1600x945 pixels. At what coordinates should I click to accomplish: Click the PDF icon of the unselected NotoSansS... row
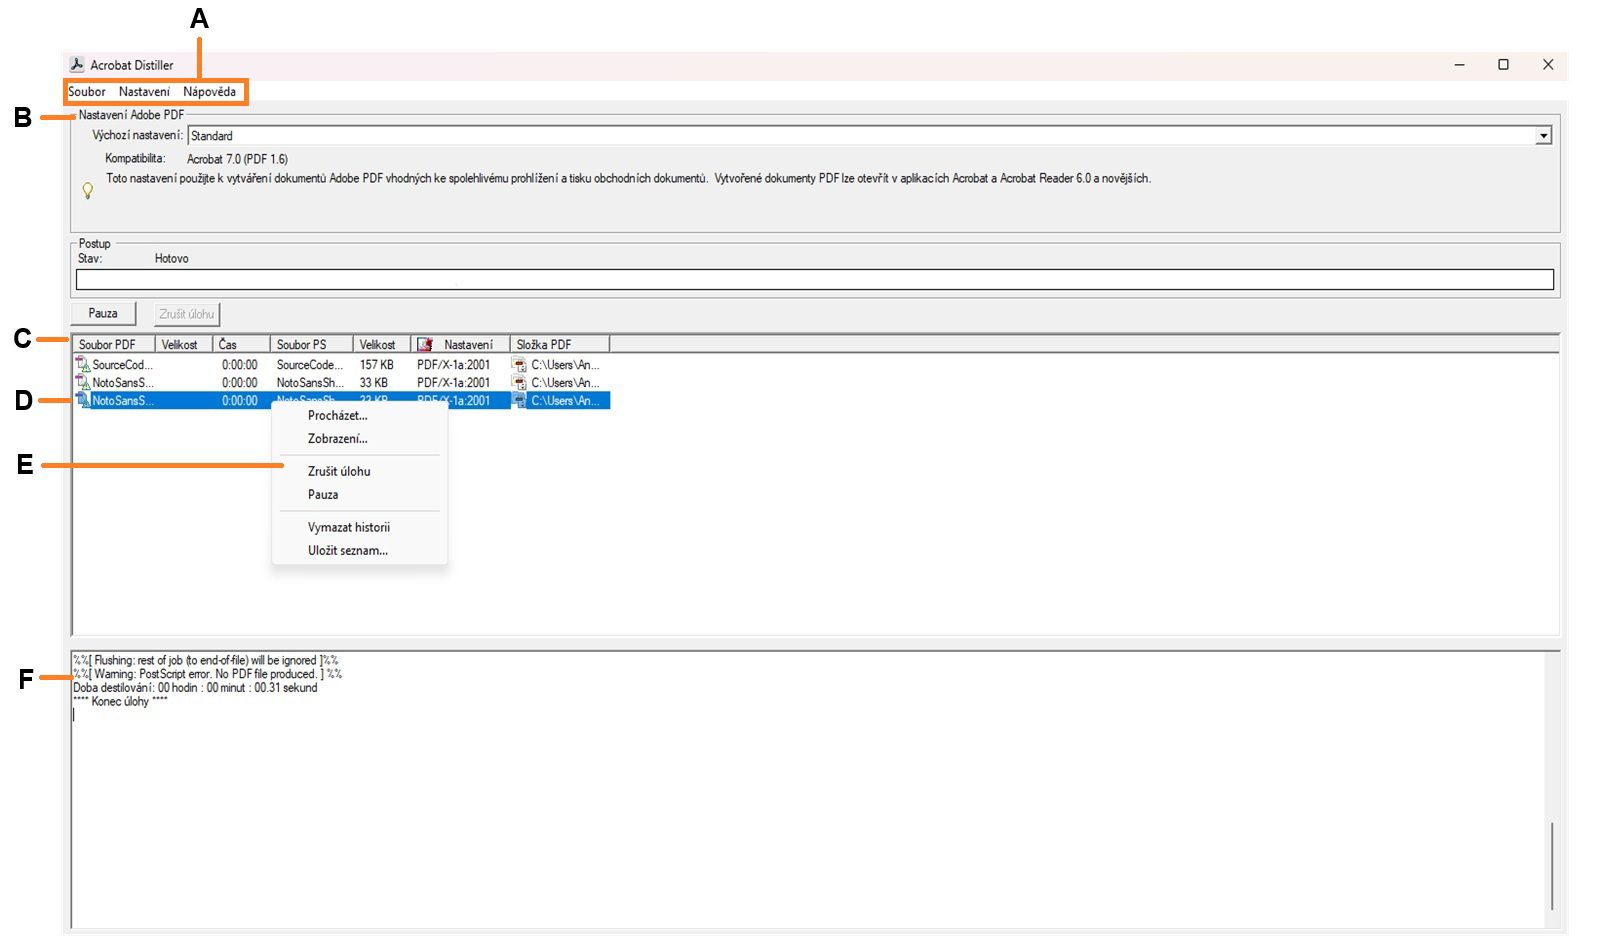click(83, 383)
